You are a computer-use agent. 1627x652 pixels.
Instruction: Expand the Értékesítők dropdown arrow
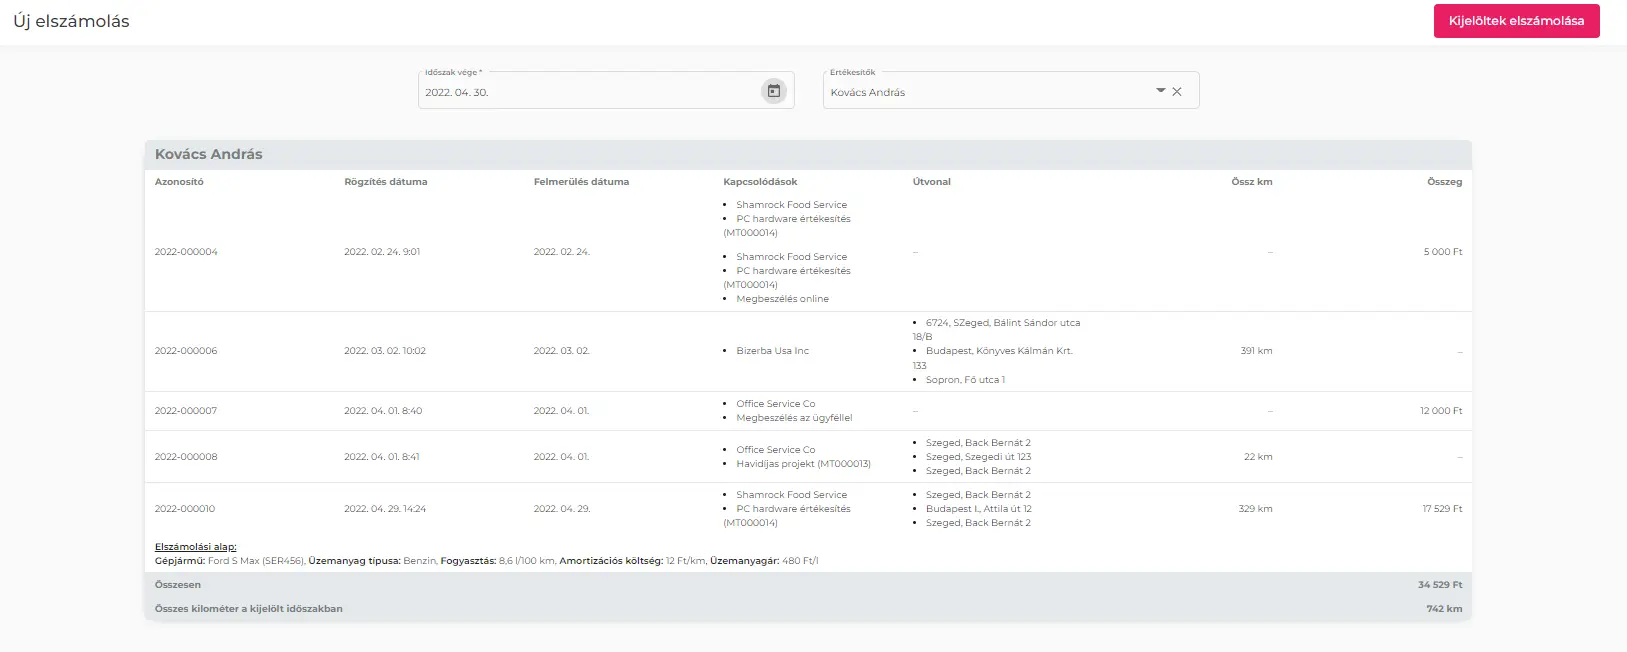coord(1160,91)
